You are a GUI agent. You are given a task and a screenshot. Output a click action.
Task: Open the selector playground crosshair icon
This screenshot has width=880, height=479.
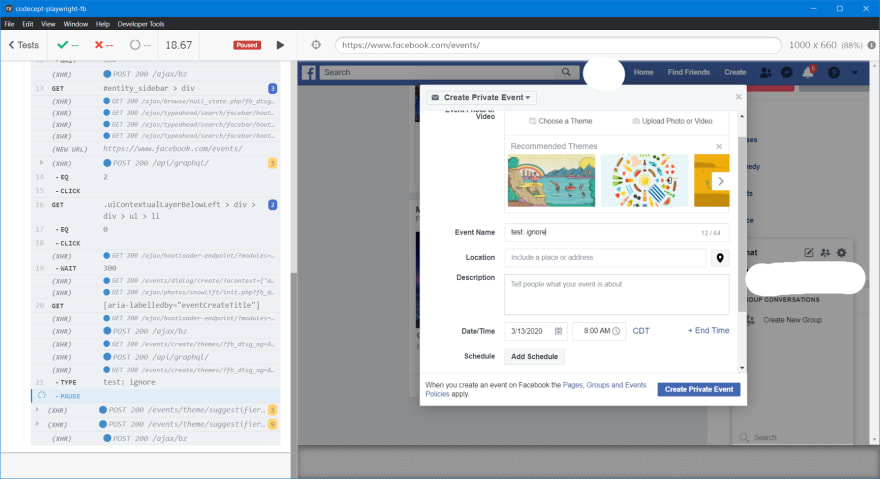pos(316,45)
